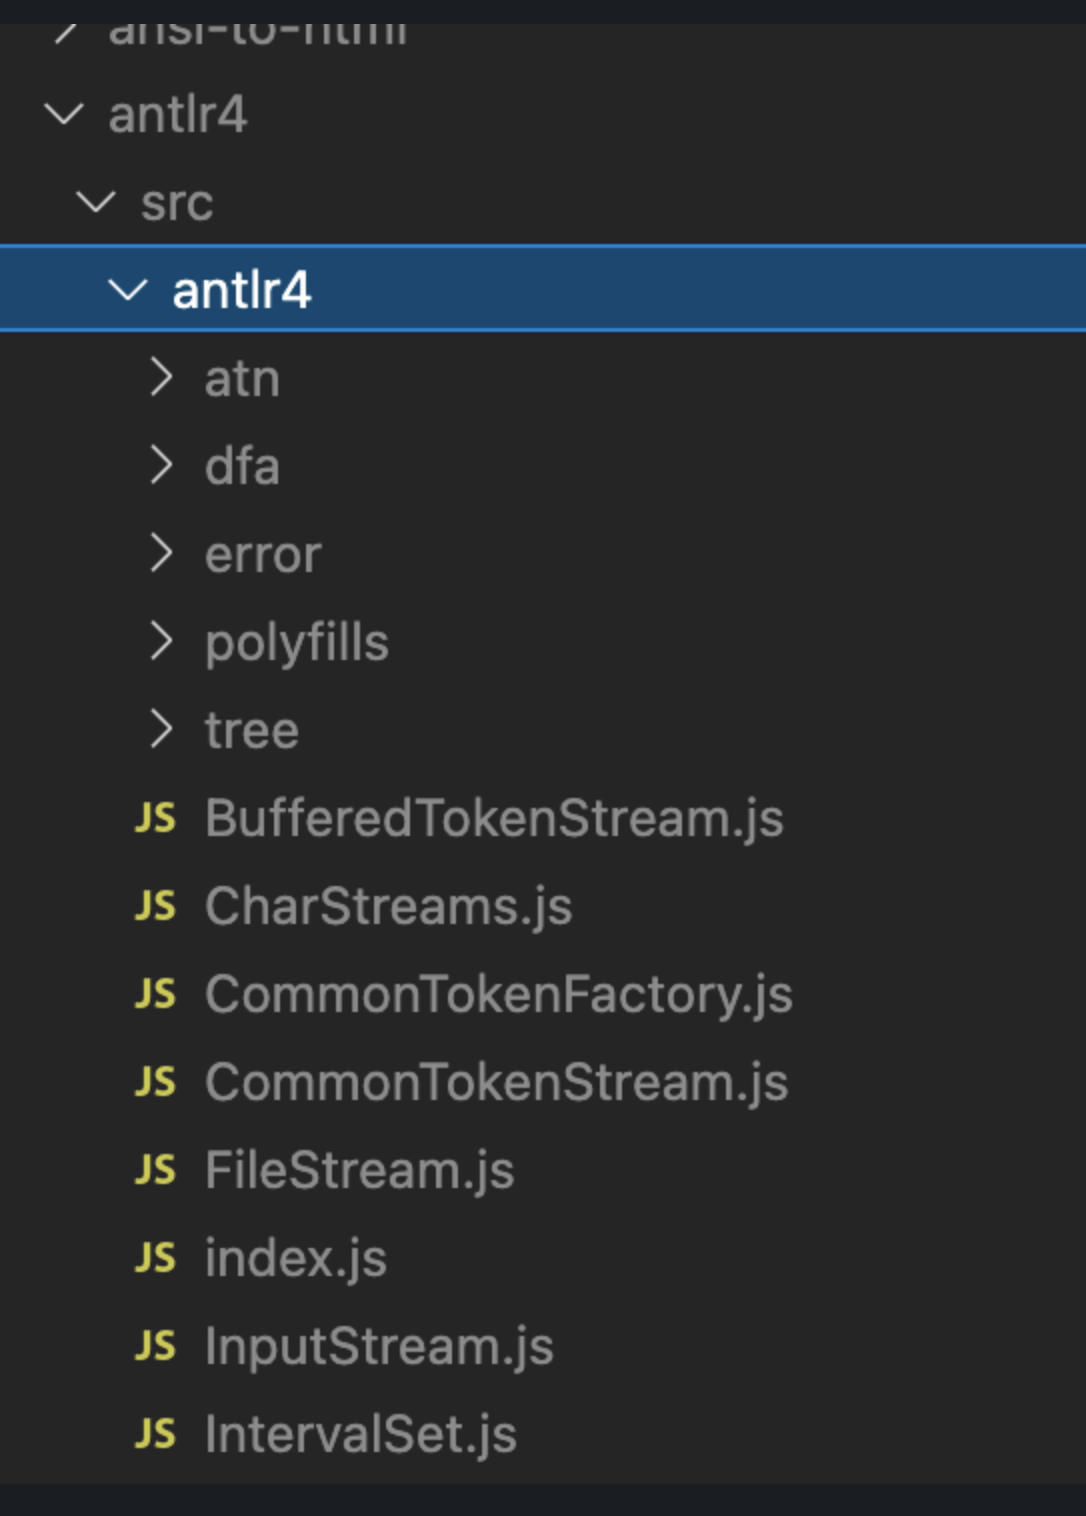This screenshot has height=1516, width=1086.
Task: Click the JS icon beside CommonTokenStream.js
Action: pos(157,1082)
